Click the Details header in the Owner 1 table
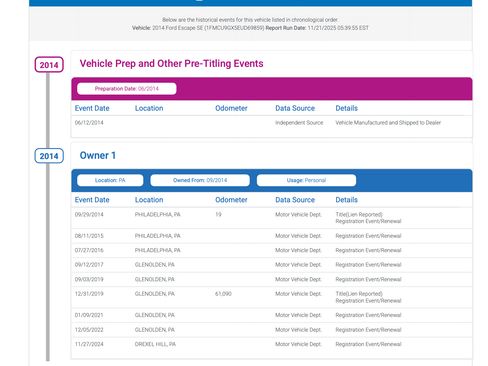 (x=346, y=200)
